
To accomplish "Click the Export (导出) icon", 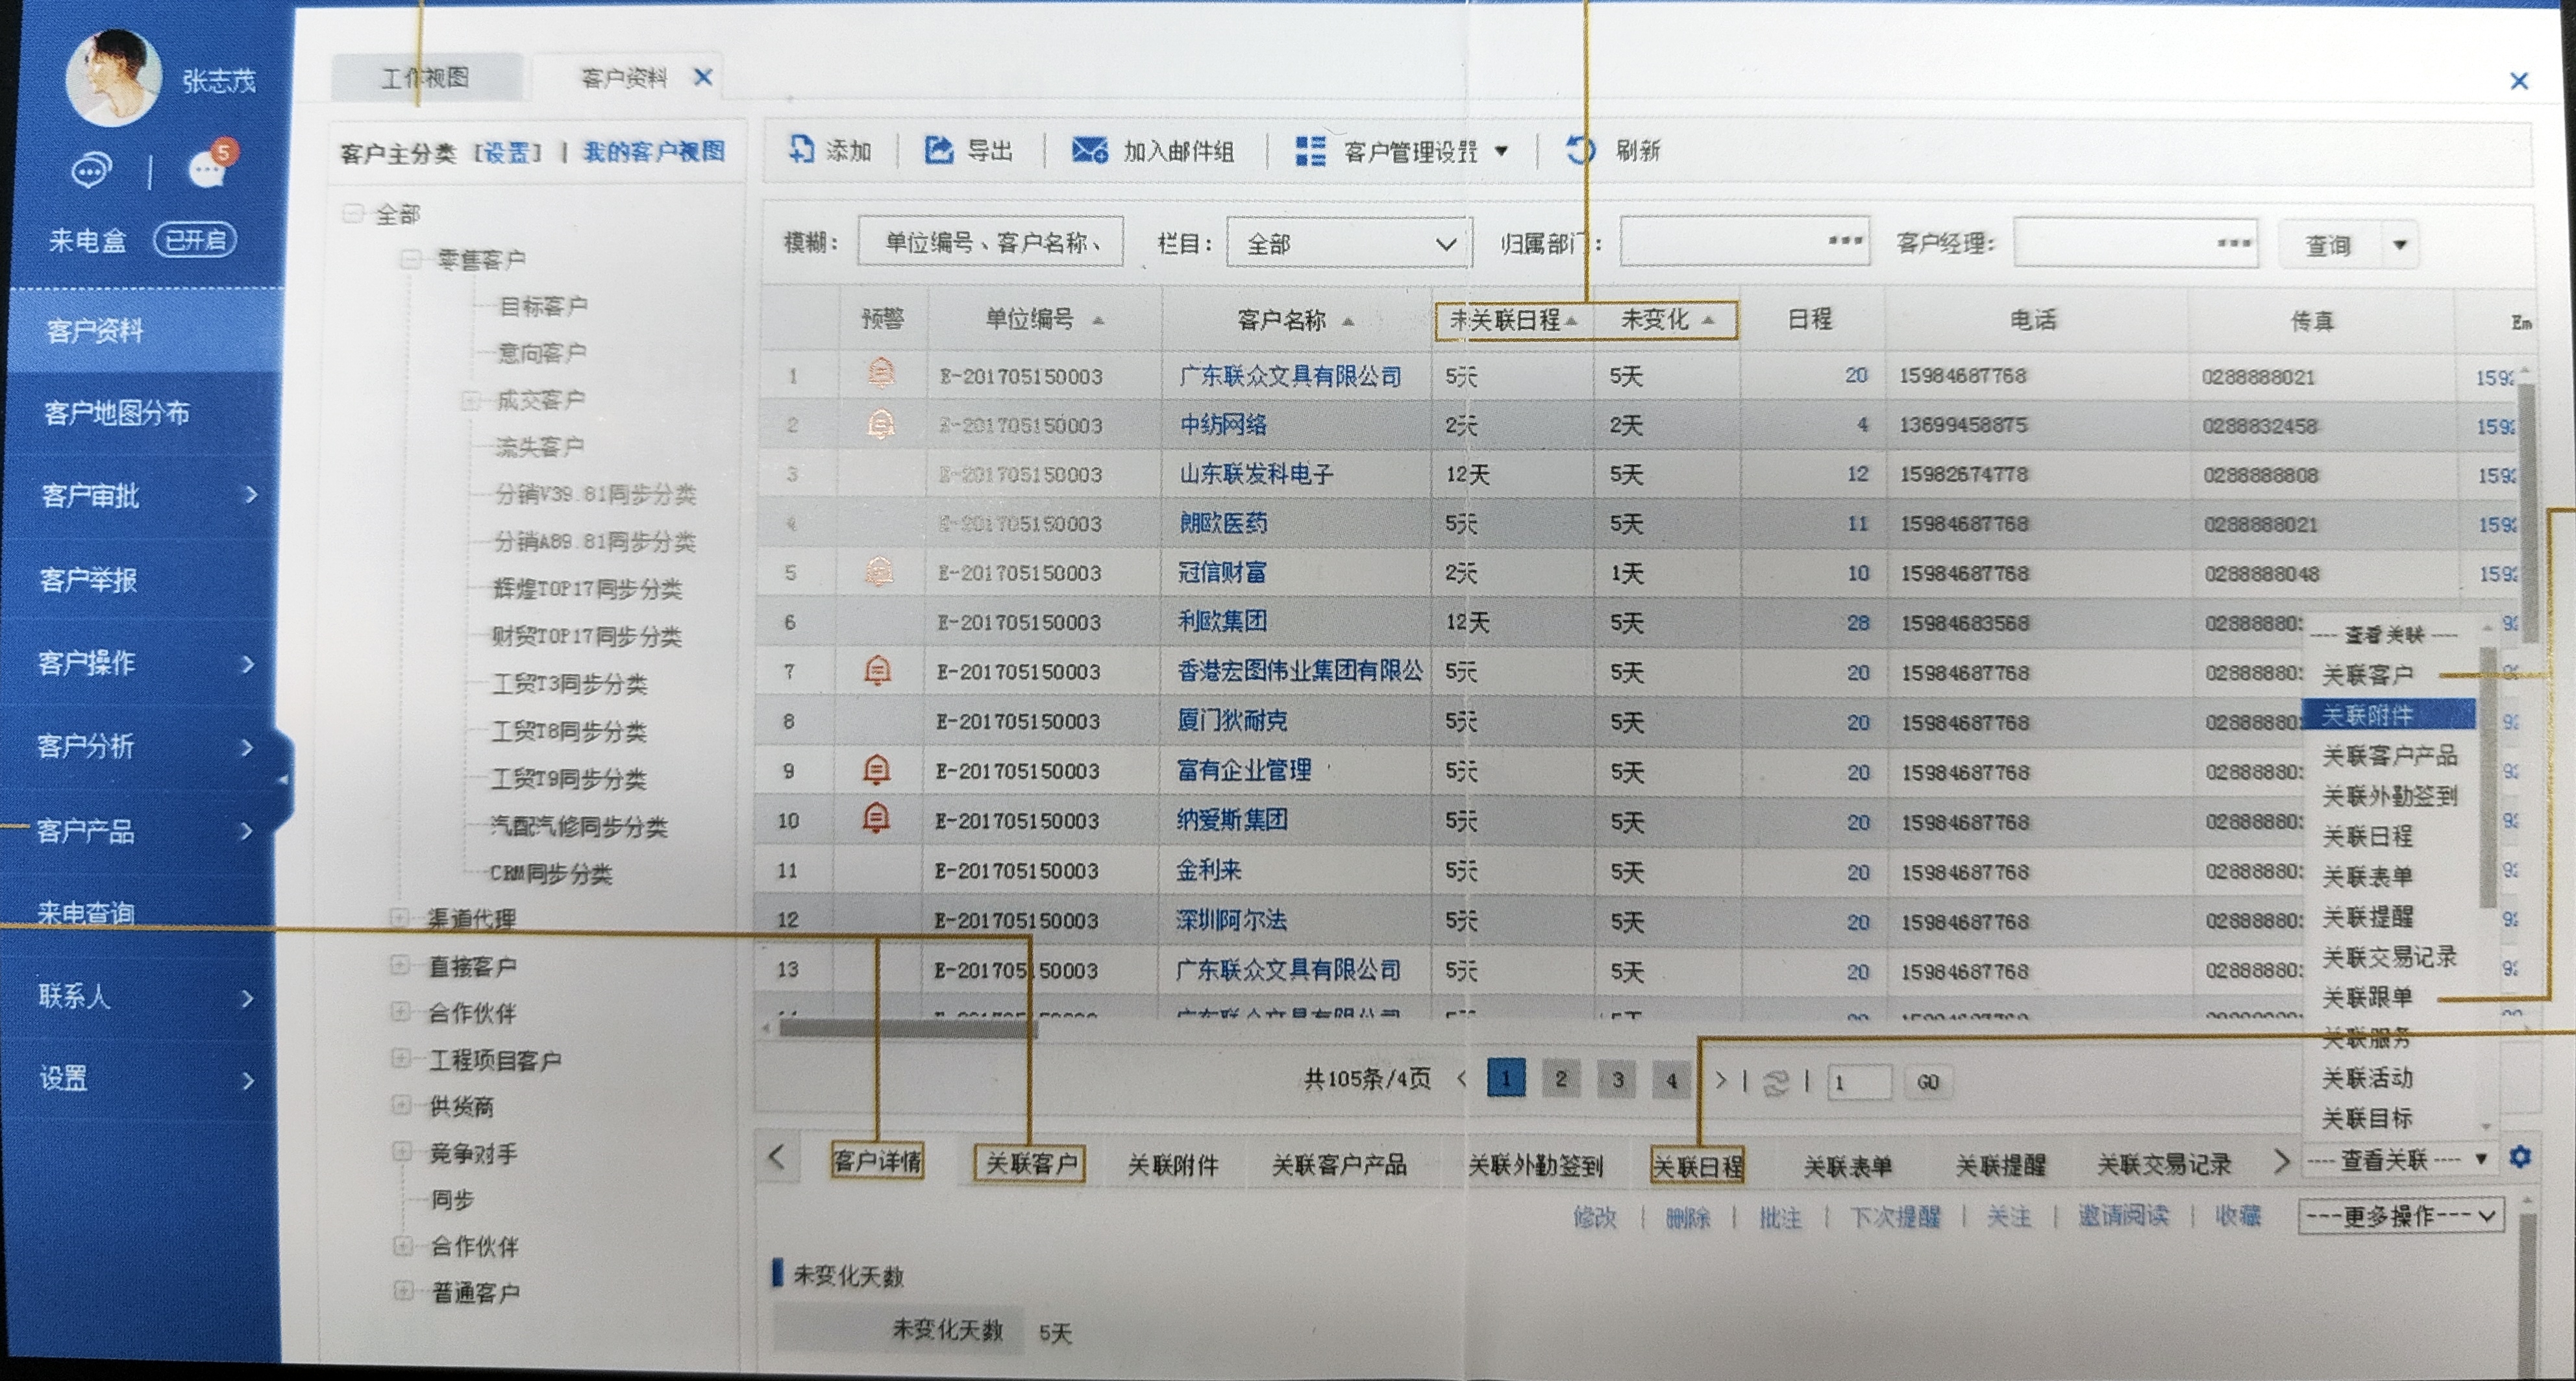I will tap(938, 150).
